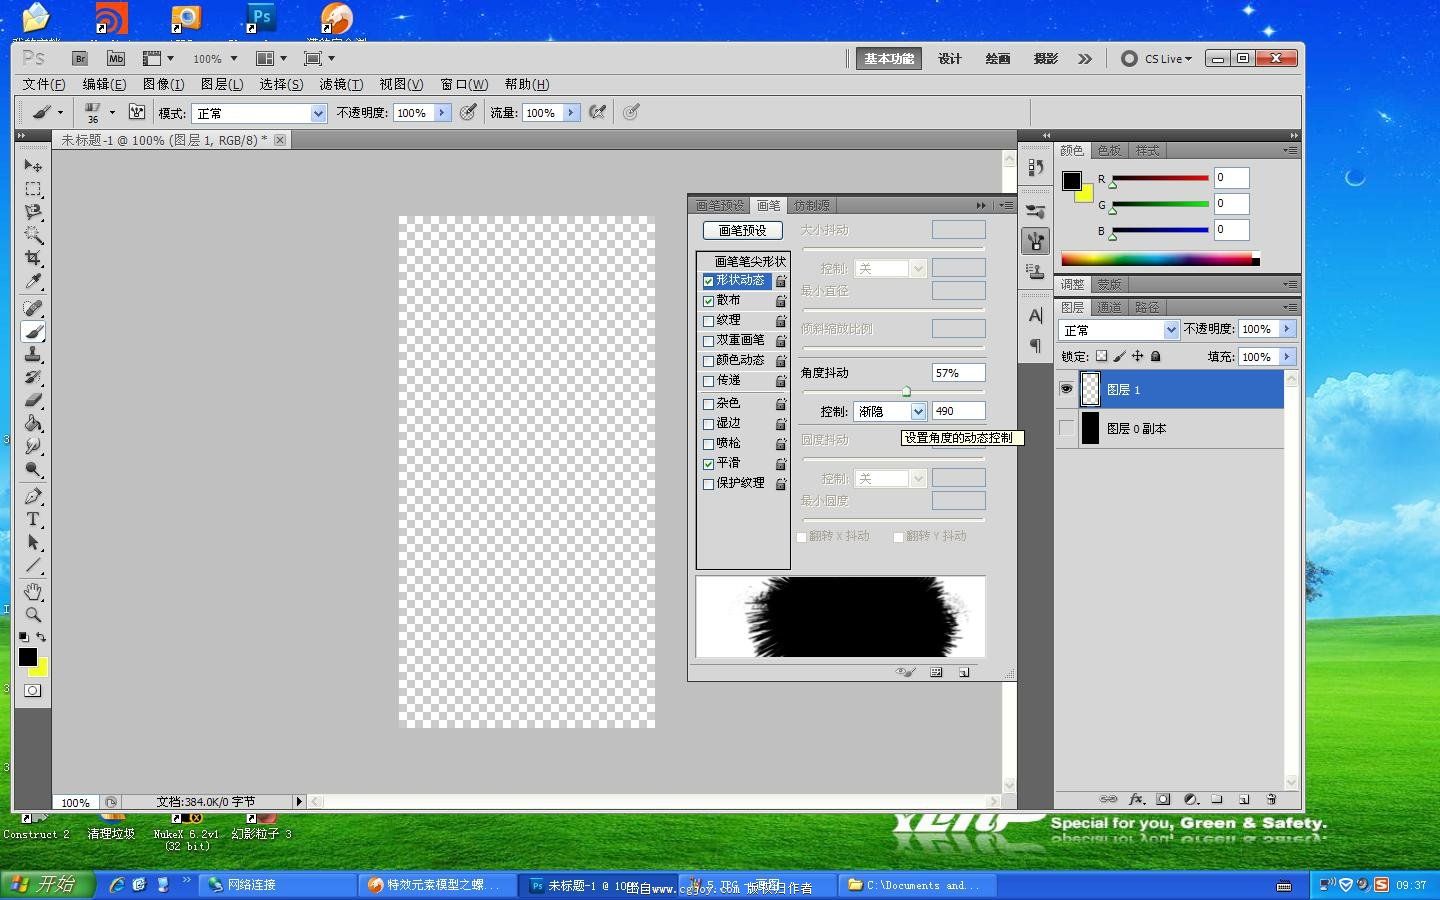Viewport: 1440px width, 900px height.
Task: Open Layer Style fx menu
Action: 1136,799
